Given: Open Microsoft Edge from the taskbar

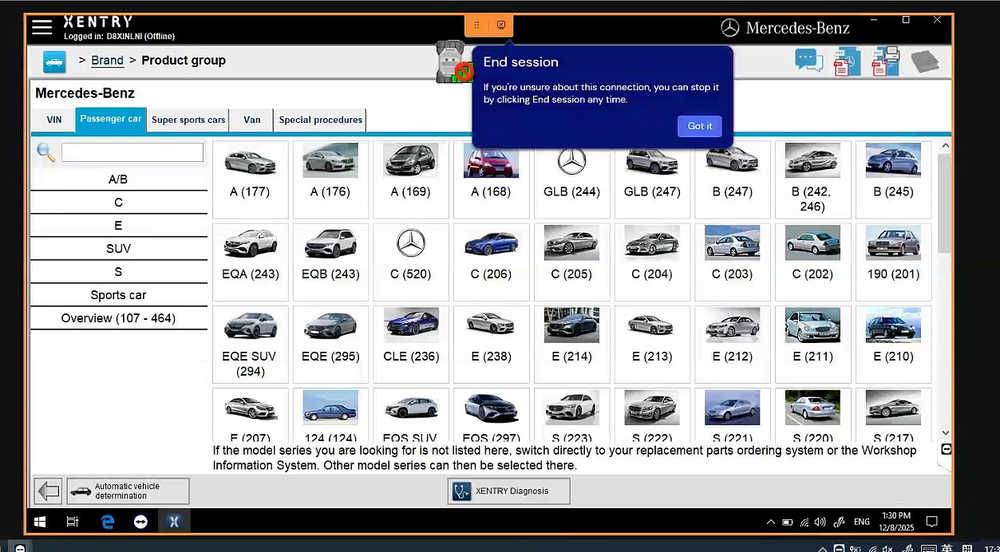Looking at the screenshot, I should pyautogui.click(x=107, y=522).
